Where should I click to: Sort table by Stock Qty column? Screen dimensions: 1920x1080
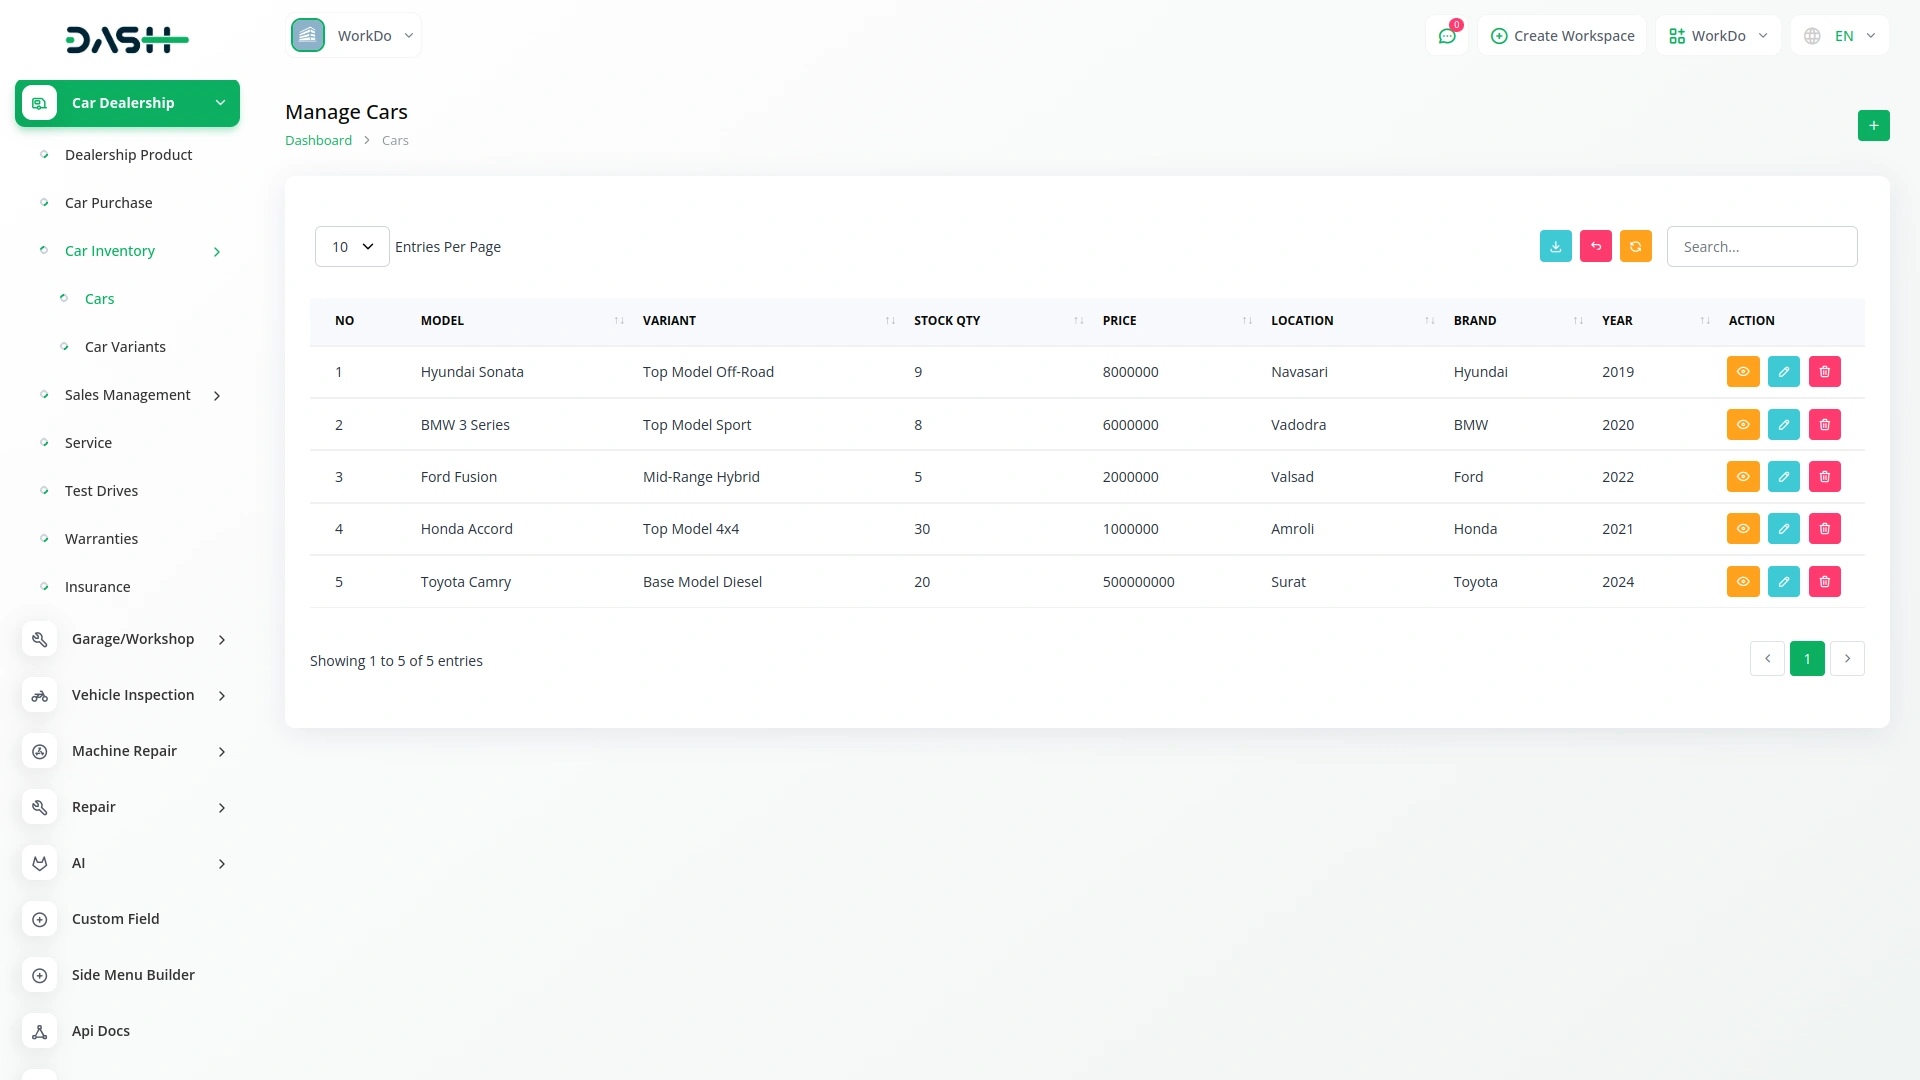pyautogui.click(x=947, y=321)
